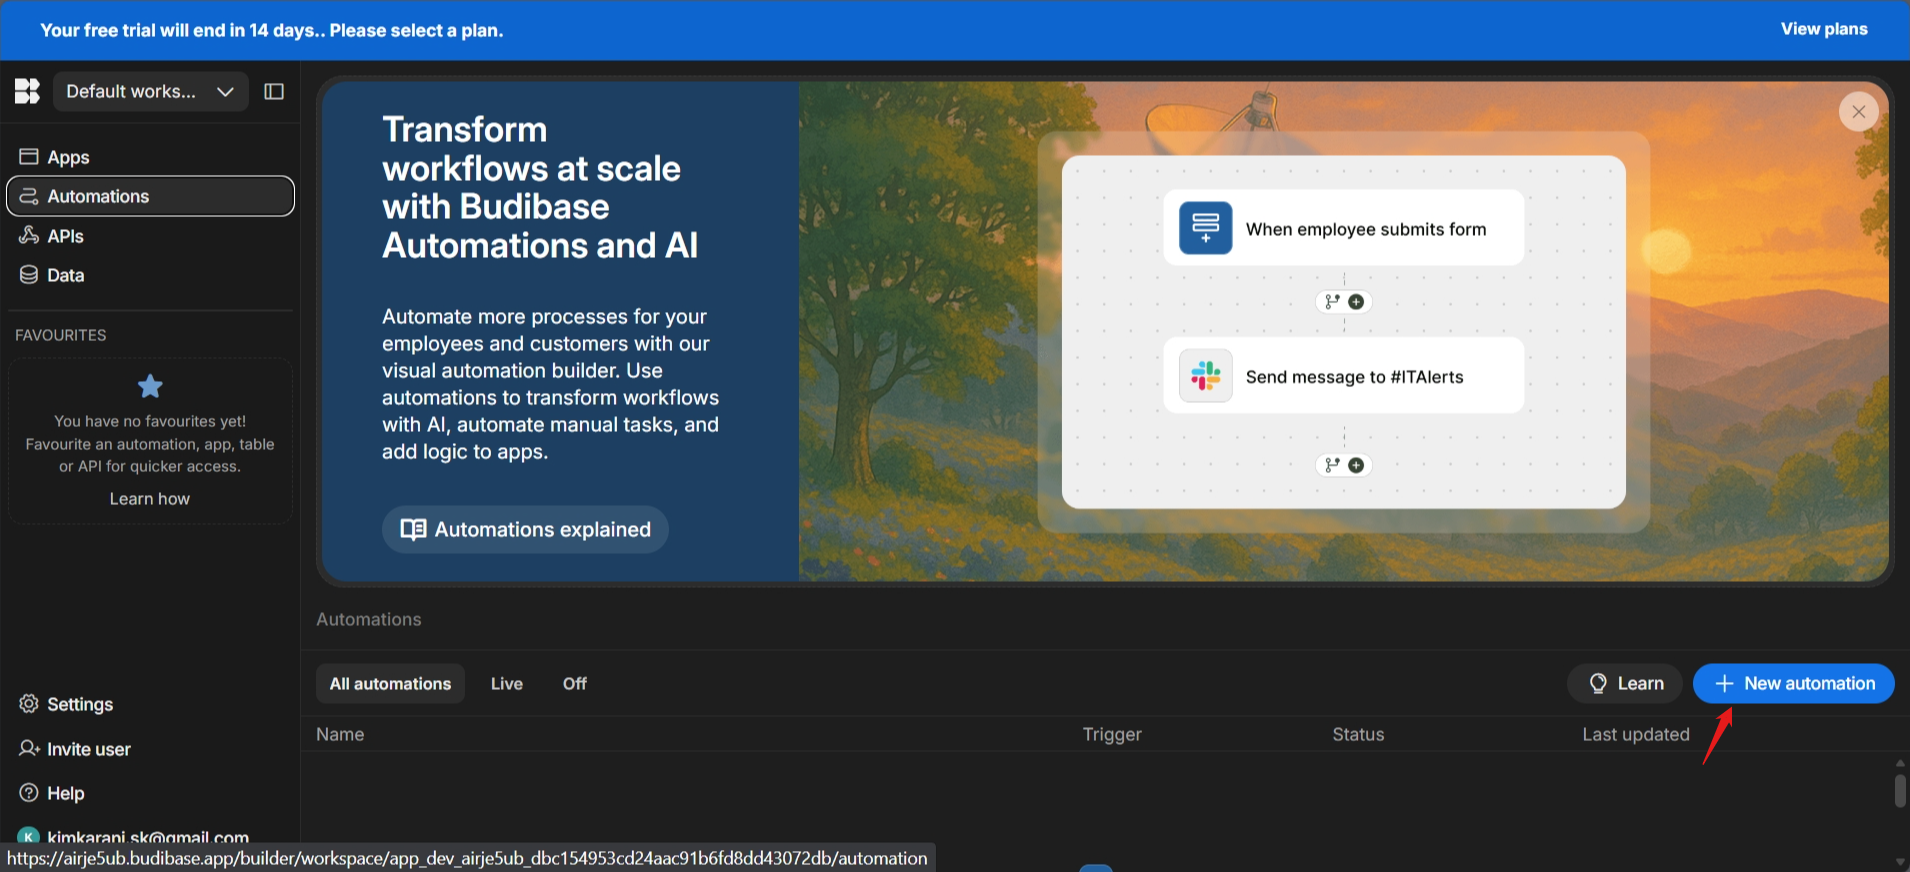The image size is (1910, 872).
Task: Collapse the sidebar with the panel icon
Action: 274,91
